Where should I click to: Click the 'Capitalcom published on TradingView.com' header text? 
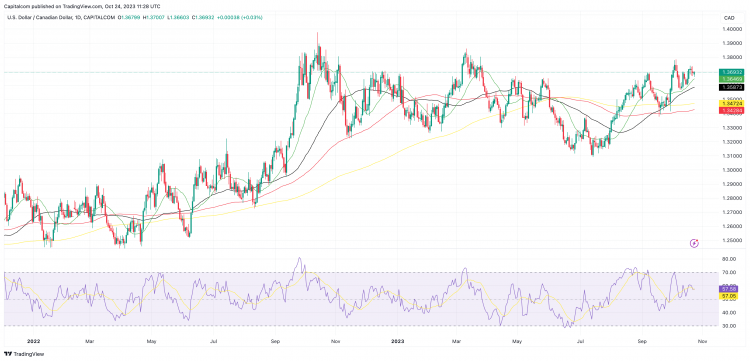coord(53,6)
